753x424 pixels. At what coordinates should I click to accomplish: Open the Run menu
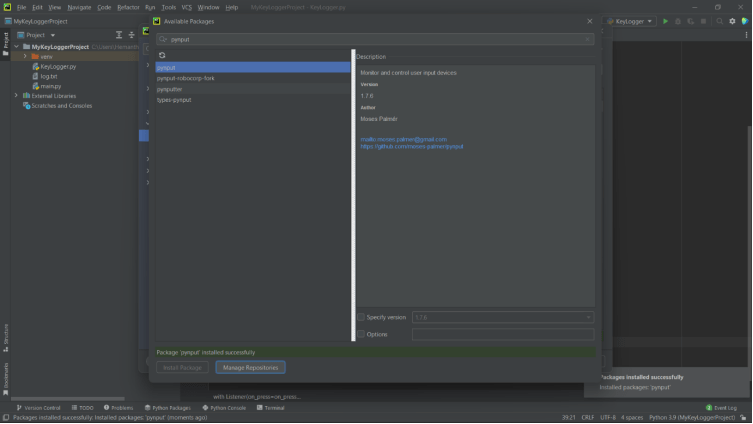tap(150, 7)
